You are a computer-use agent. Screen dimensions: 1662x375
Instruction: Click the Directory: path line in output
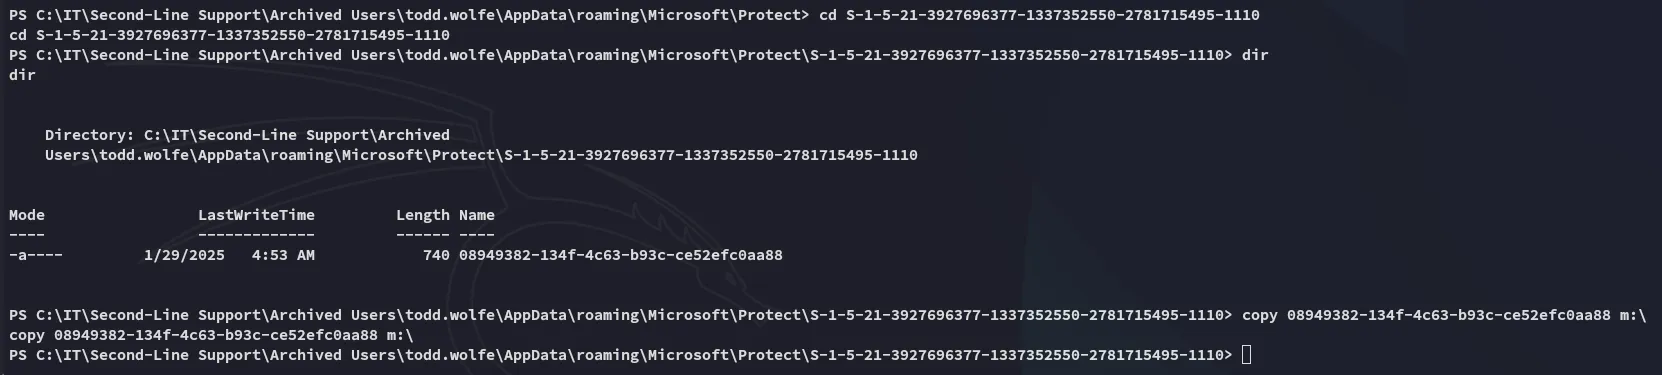pyautogui.click(x=247, y=135)
